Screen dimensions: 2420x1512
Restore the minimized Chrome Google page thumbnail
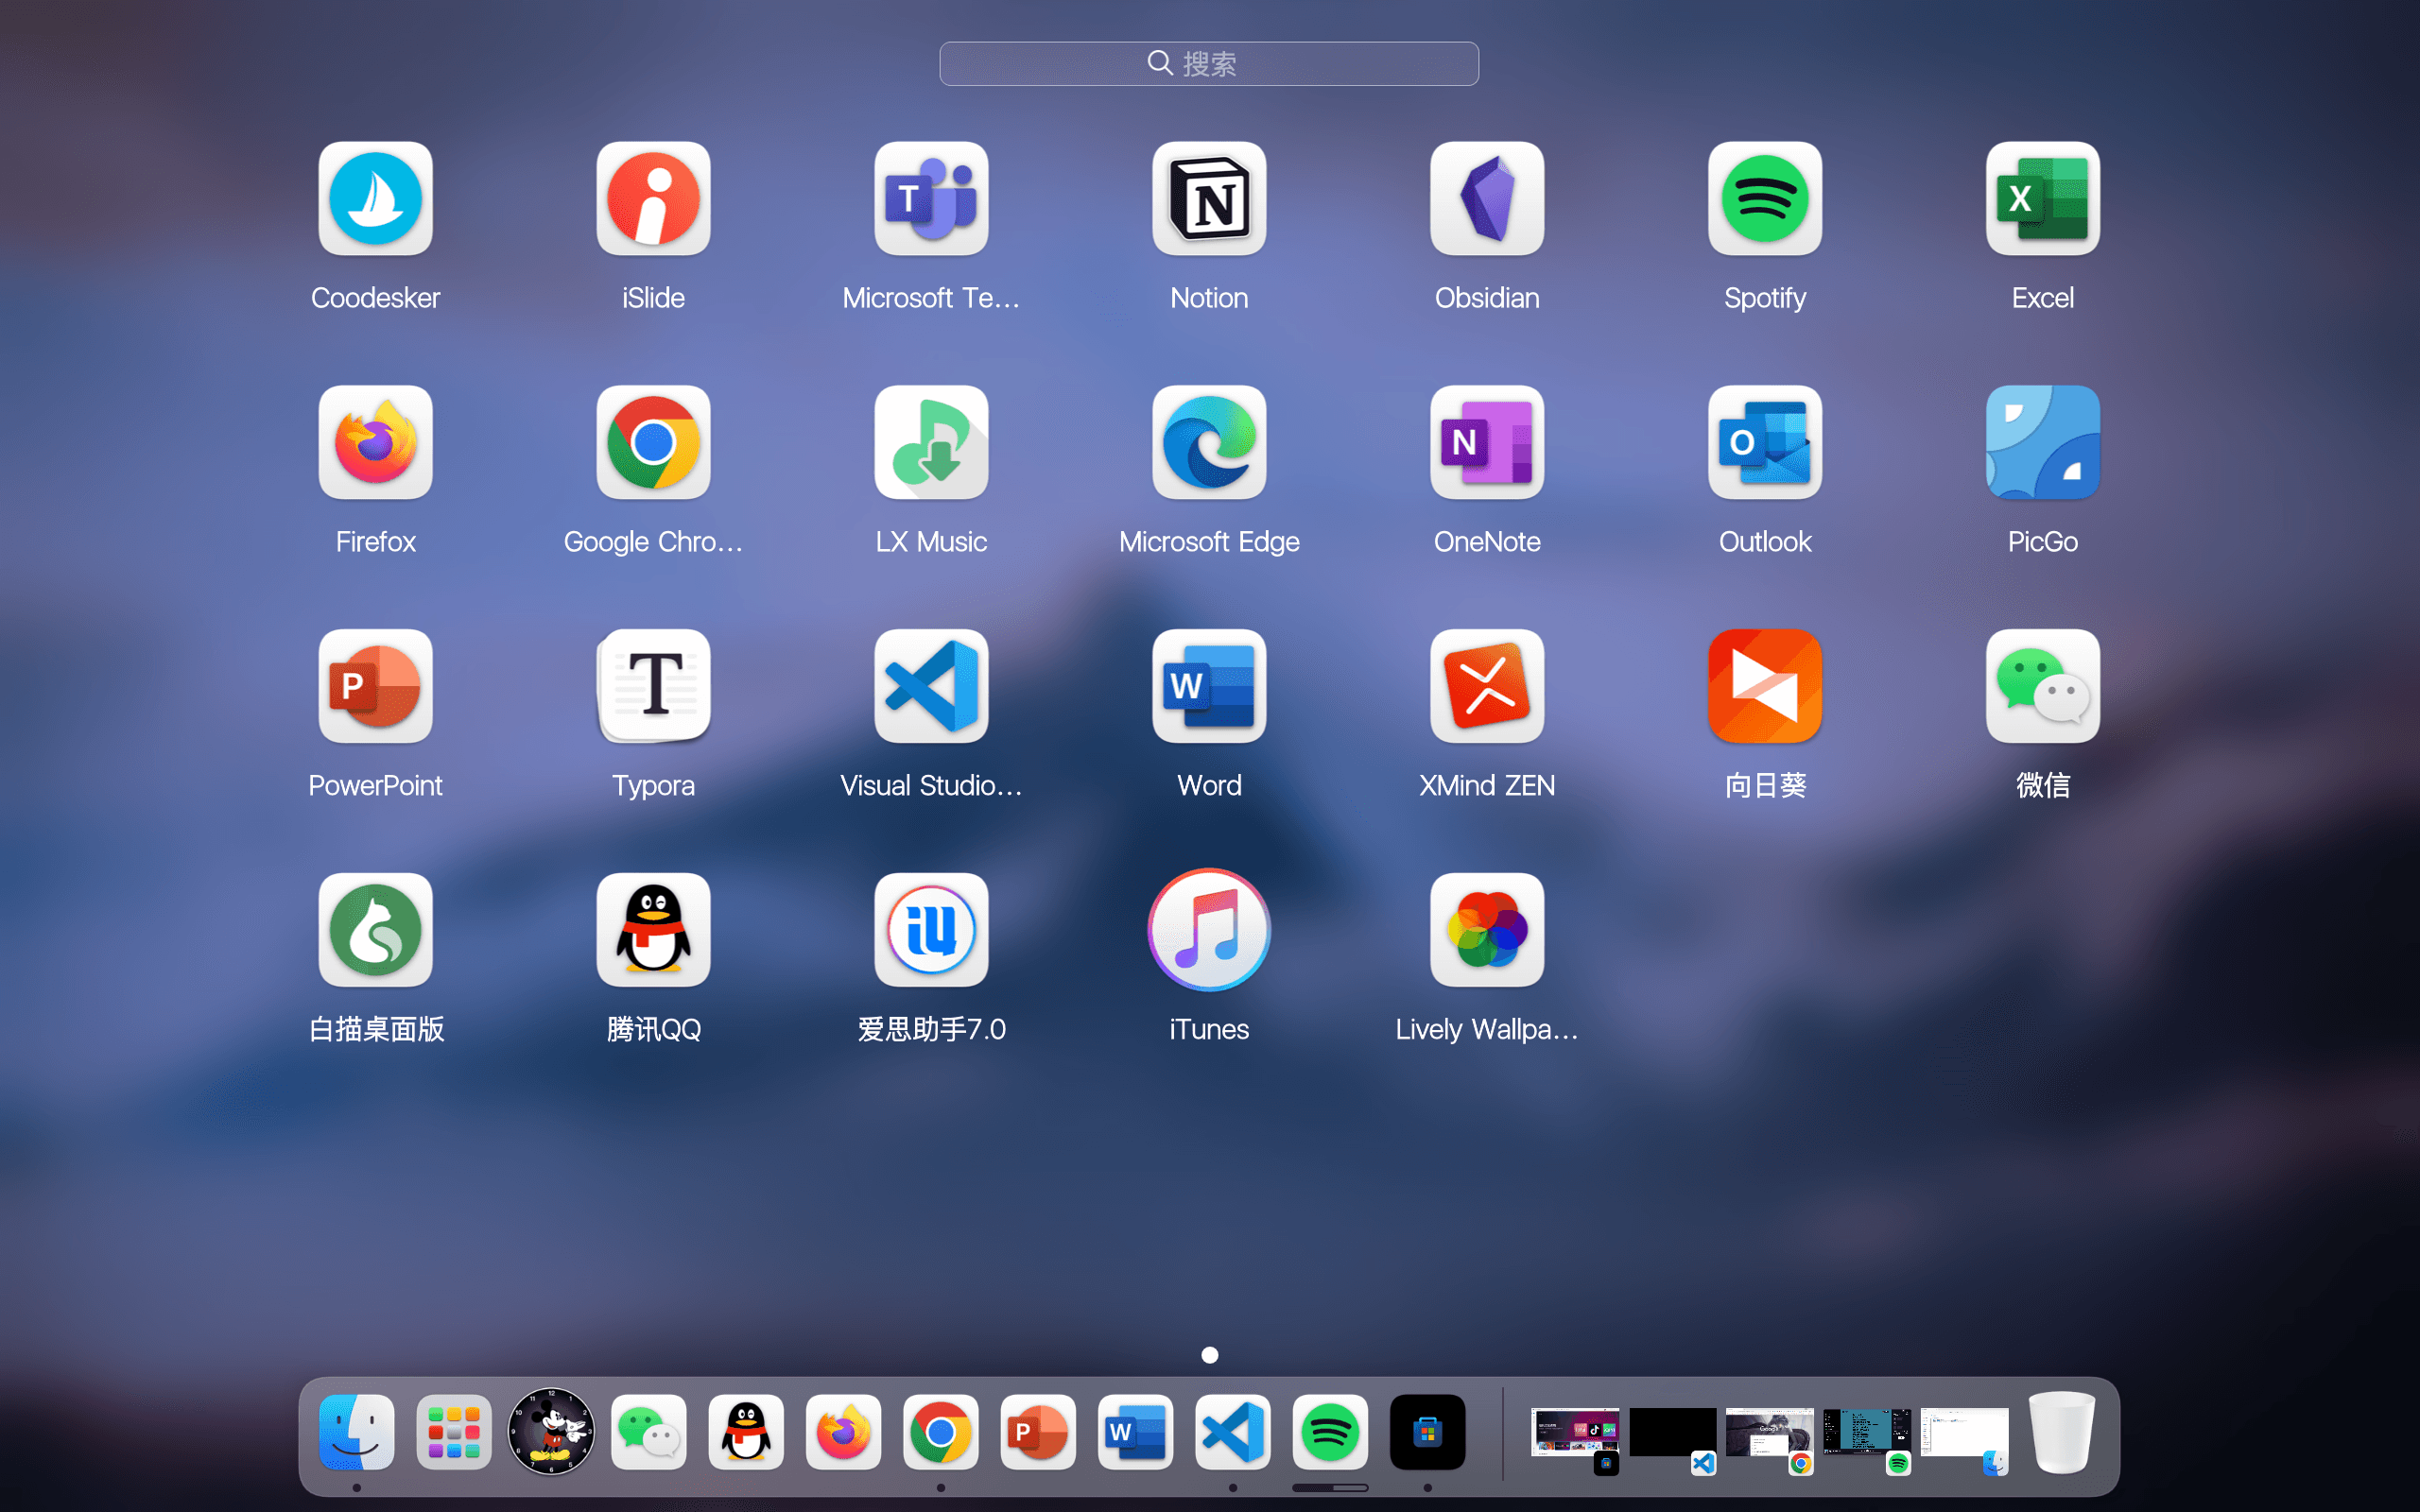click(1770, 1434)
